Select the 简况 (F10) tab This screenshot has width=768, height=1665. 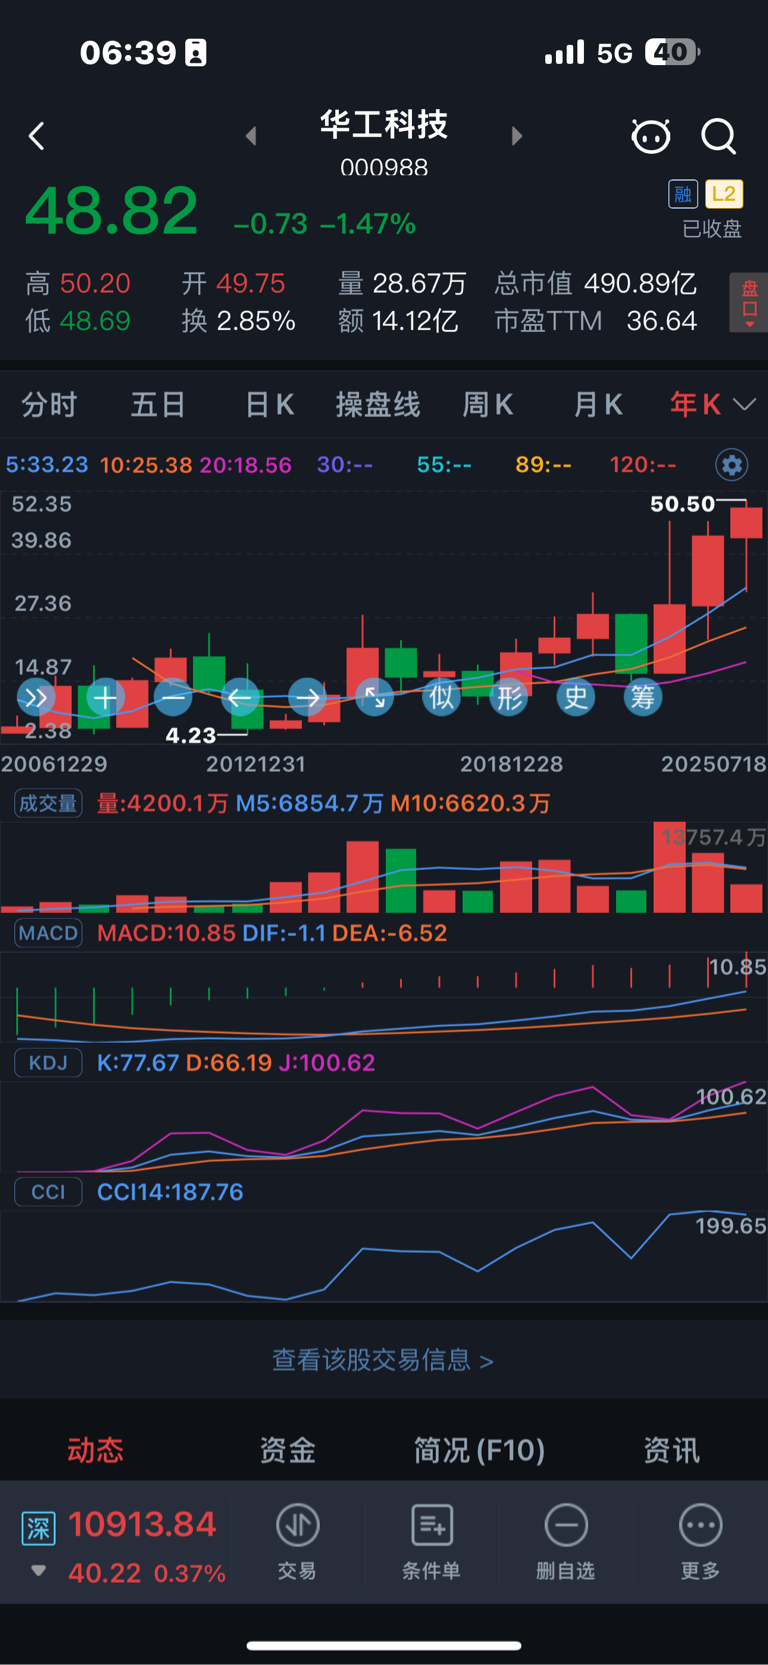(479, 1450)
